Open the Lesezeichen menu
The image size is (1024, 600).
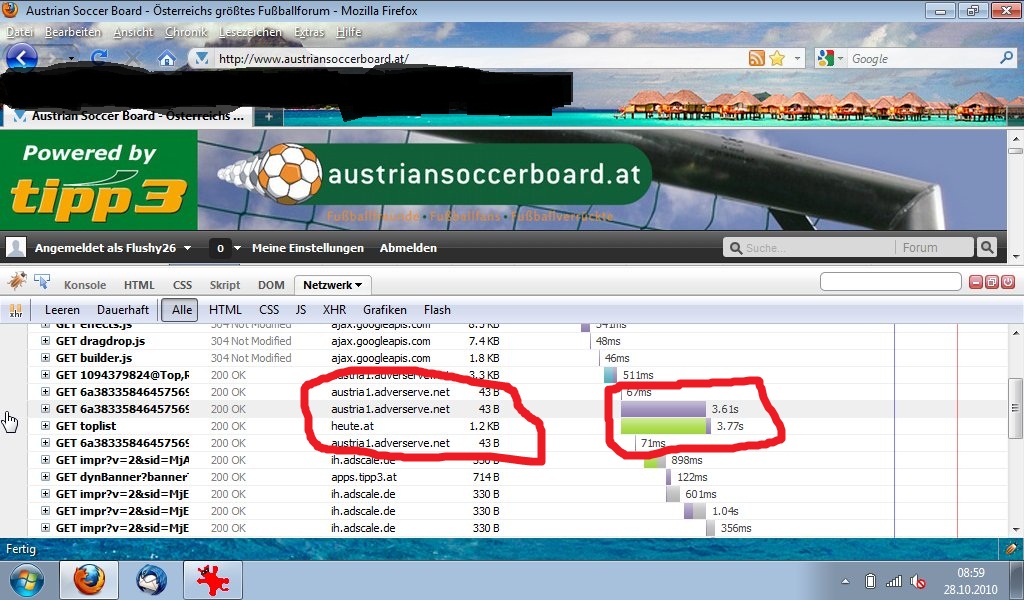[x=250, y=32]
